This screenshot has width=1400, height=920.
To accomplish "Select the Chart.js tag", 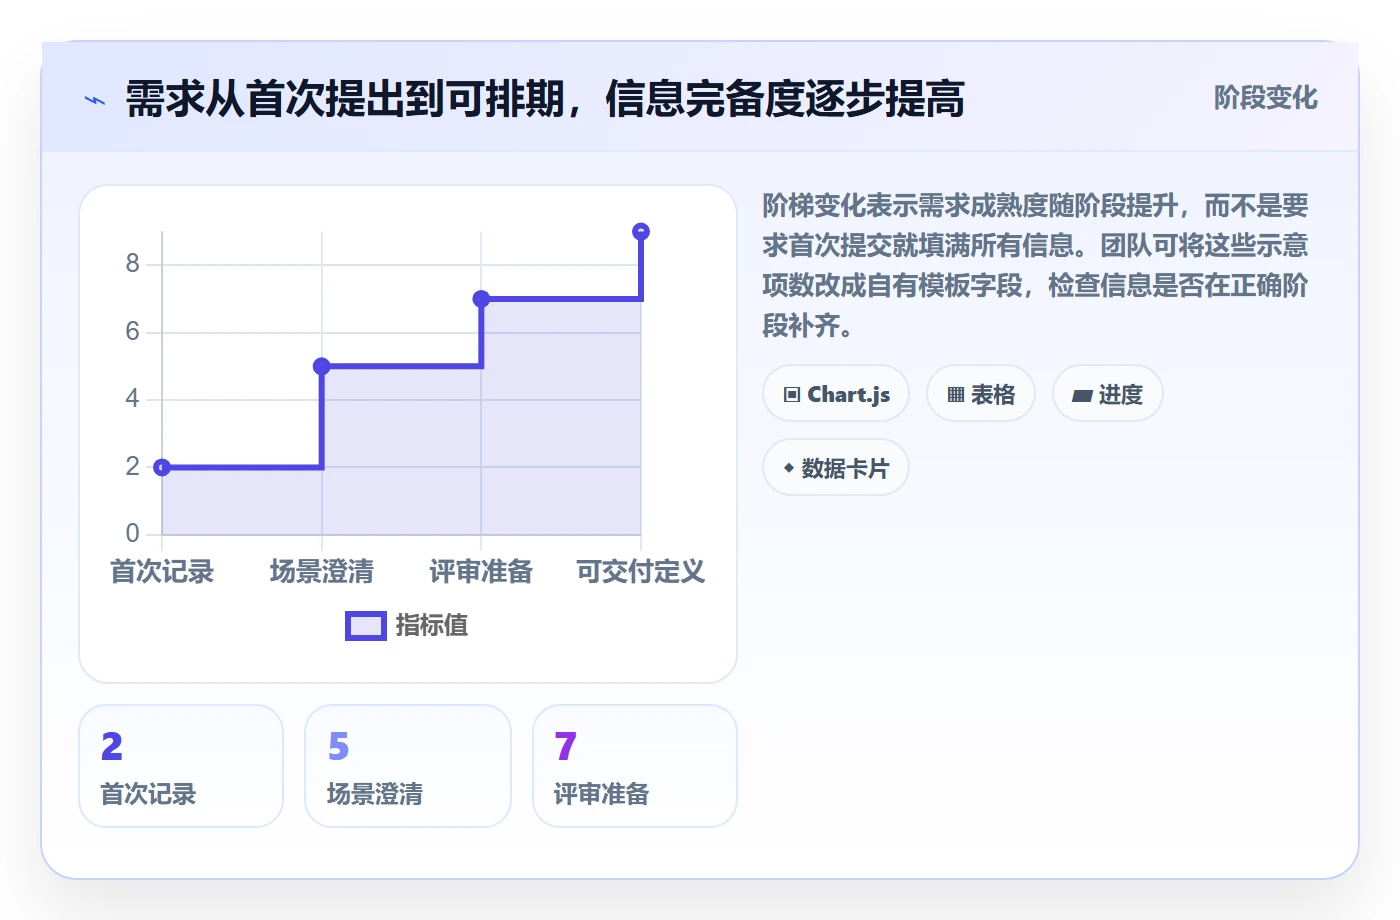I will (836, 394).
